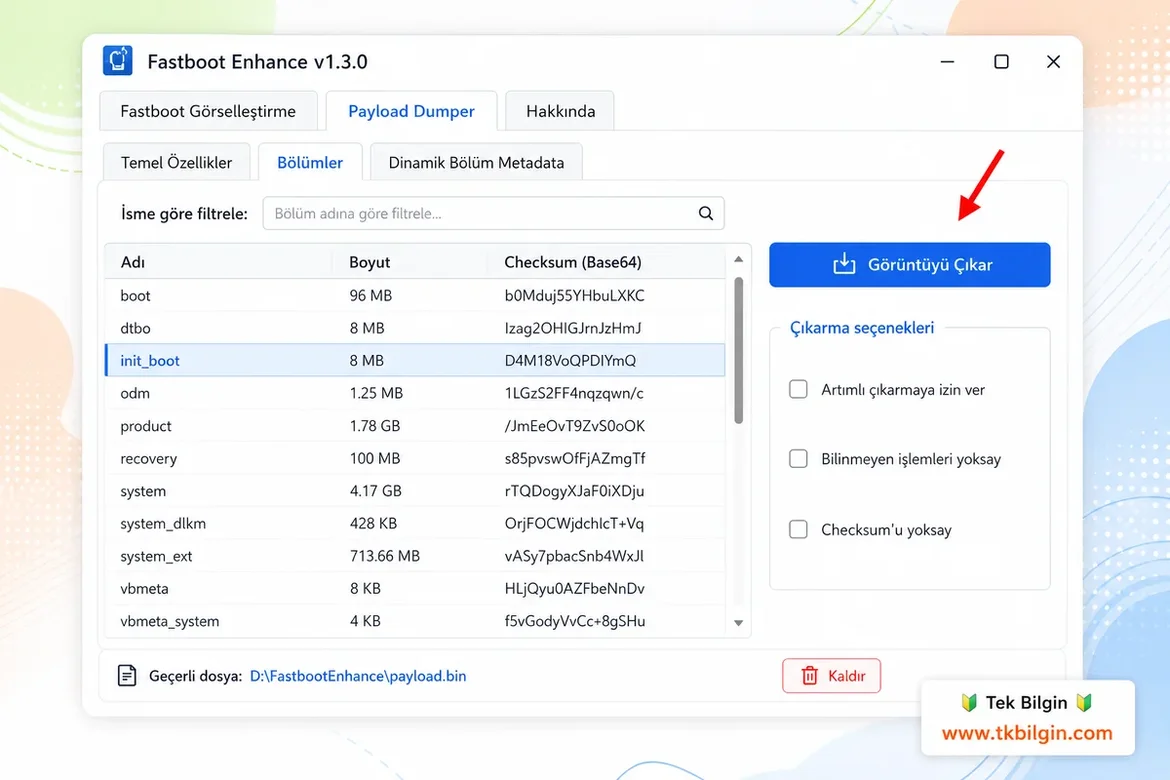
Task: Click the 1.78 GB size cell
Action: point(375,425)
